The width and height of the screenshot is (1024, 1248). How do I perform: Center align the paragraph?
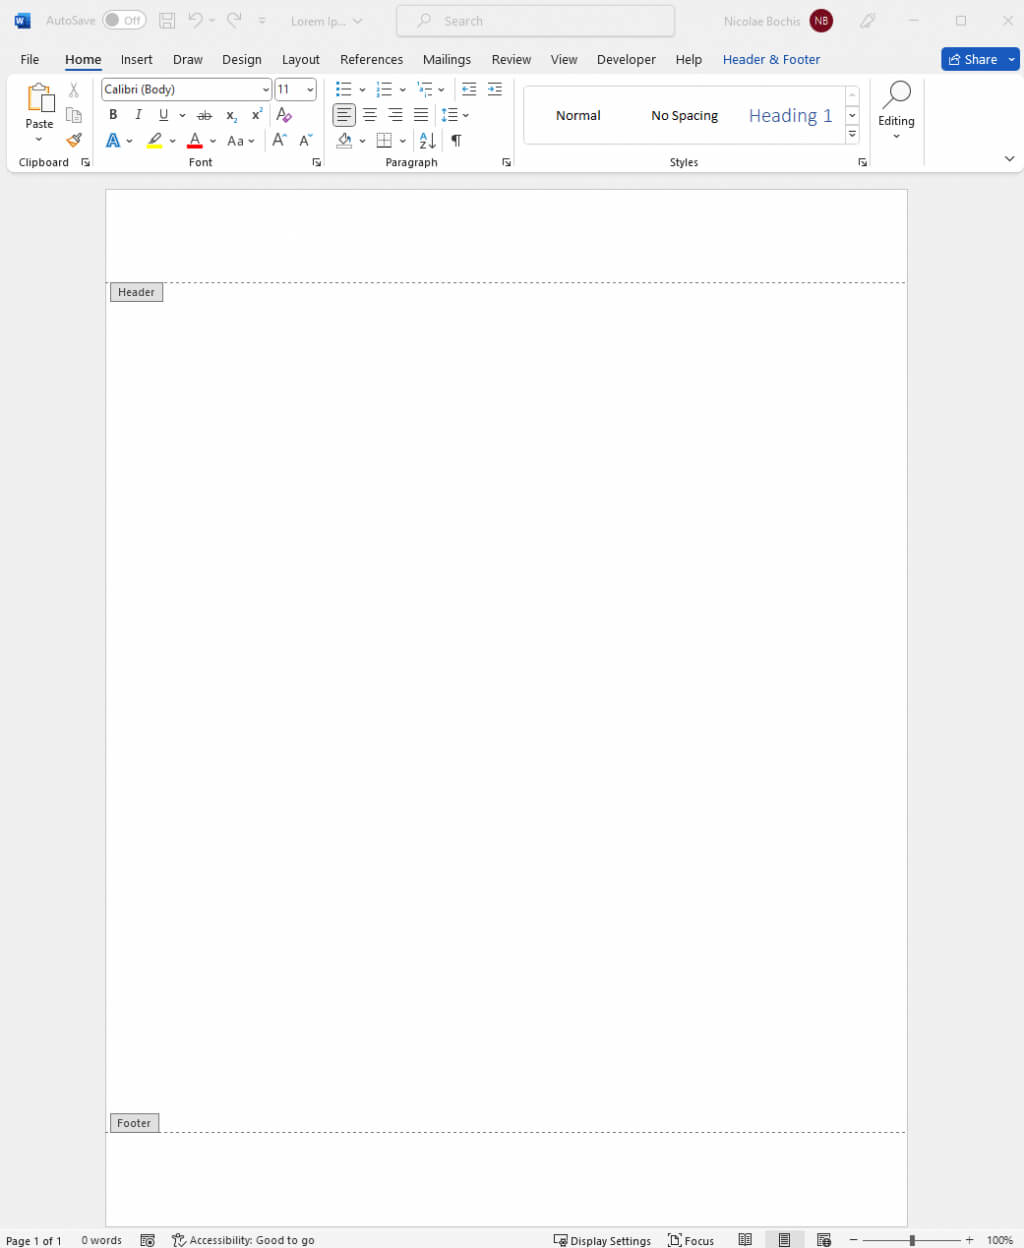click(370, 115)
